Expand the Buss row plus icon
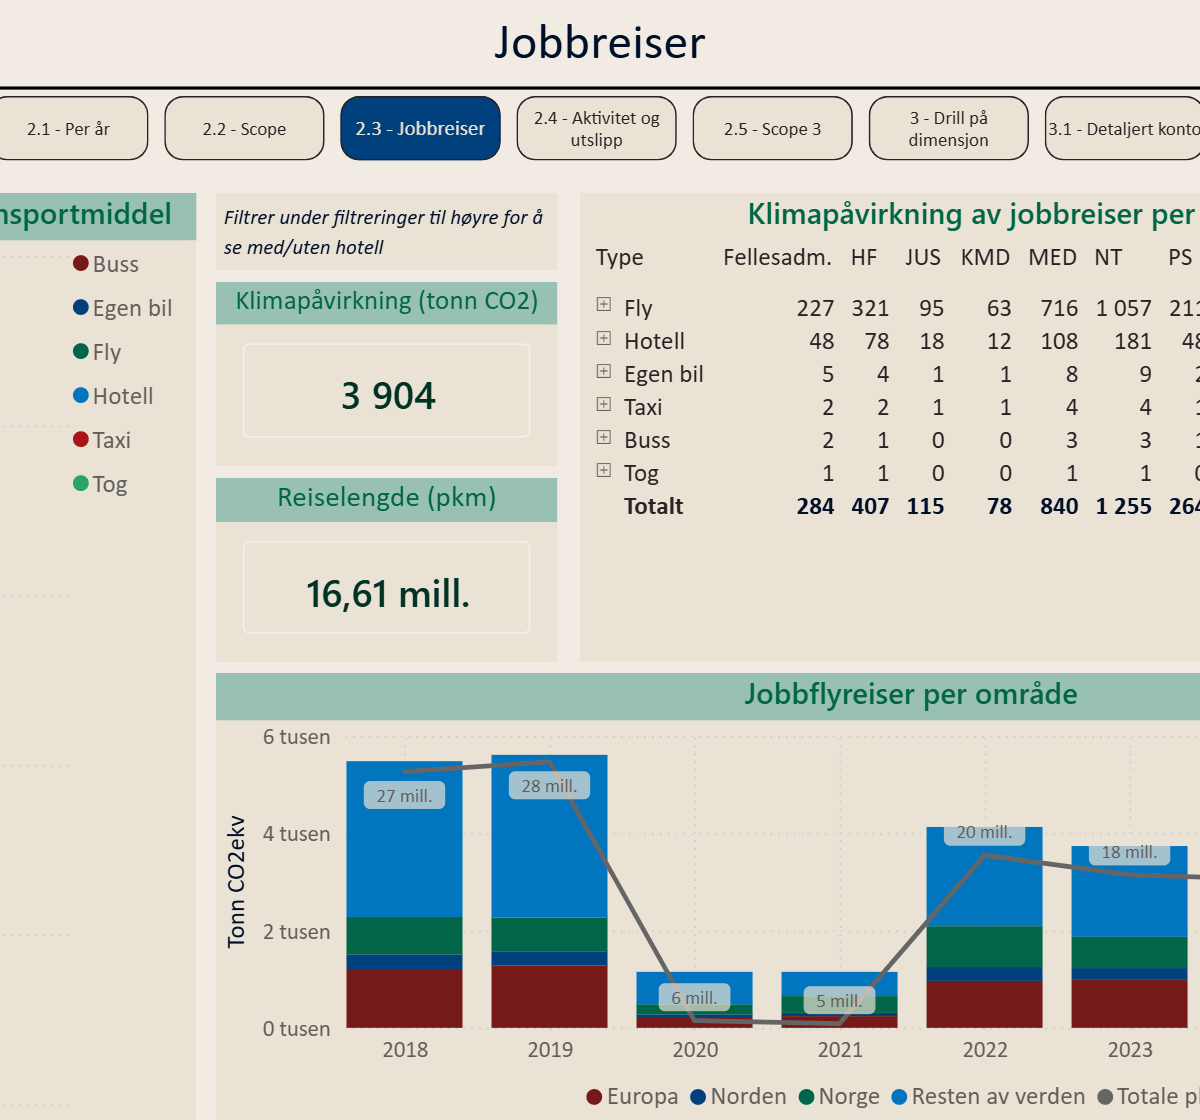 coord(603,437)
